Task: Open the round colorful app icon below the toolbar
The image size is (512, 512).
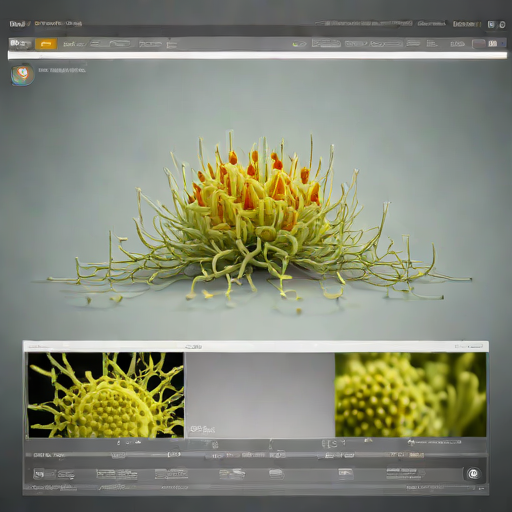Action: tap(22, 74)
